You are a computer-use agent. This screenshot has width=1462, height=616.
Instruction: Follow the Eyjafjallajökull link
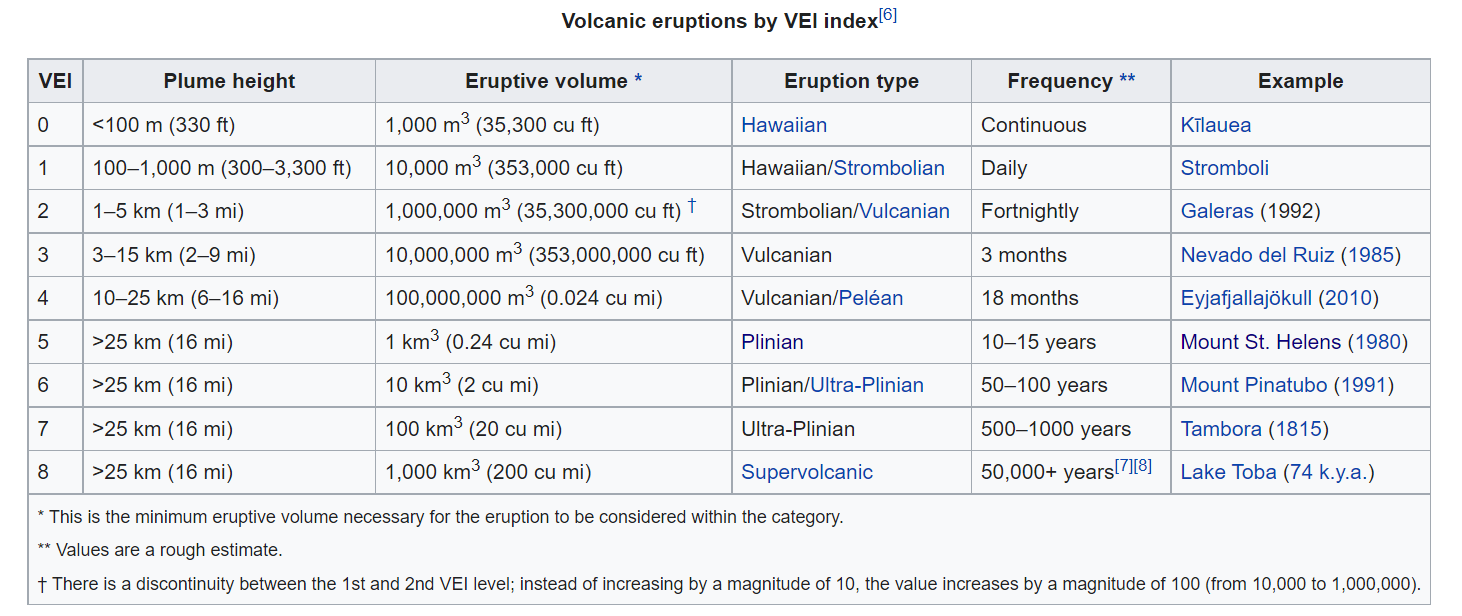point(1247,298)
